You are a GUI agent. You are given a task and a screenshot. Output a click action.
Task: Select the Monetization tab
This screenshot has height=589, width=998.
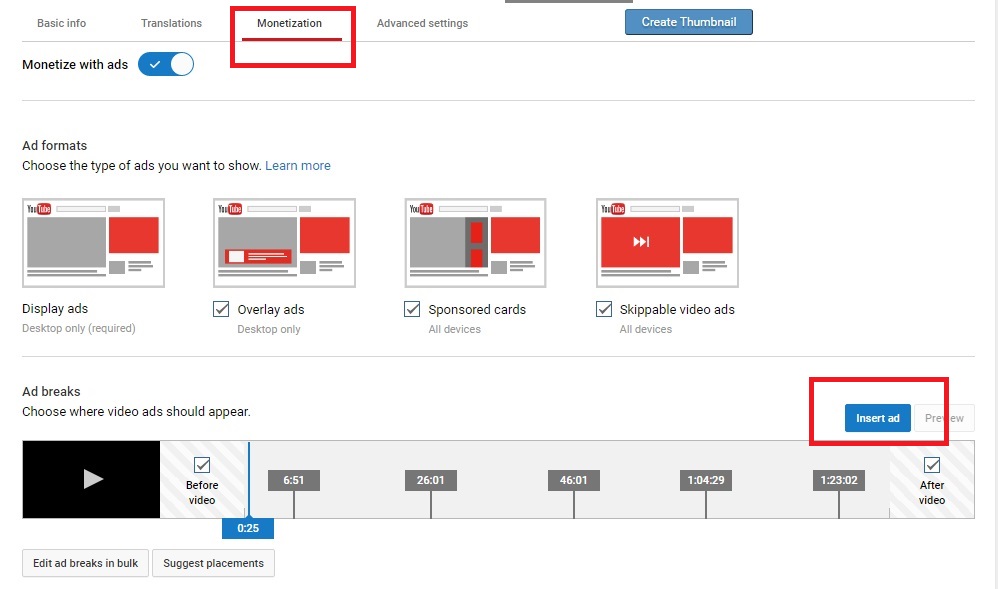click(290, 23)
